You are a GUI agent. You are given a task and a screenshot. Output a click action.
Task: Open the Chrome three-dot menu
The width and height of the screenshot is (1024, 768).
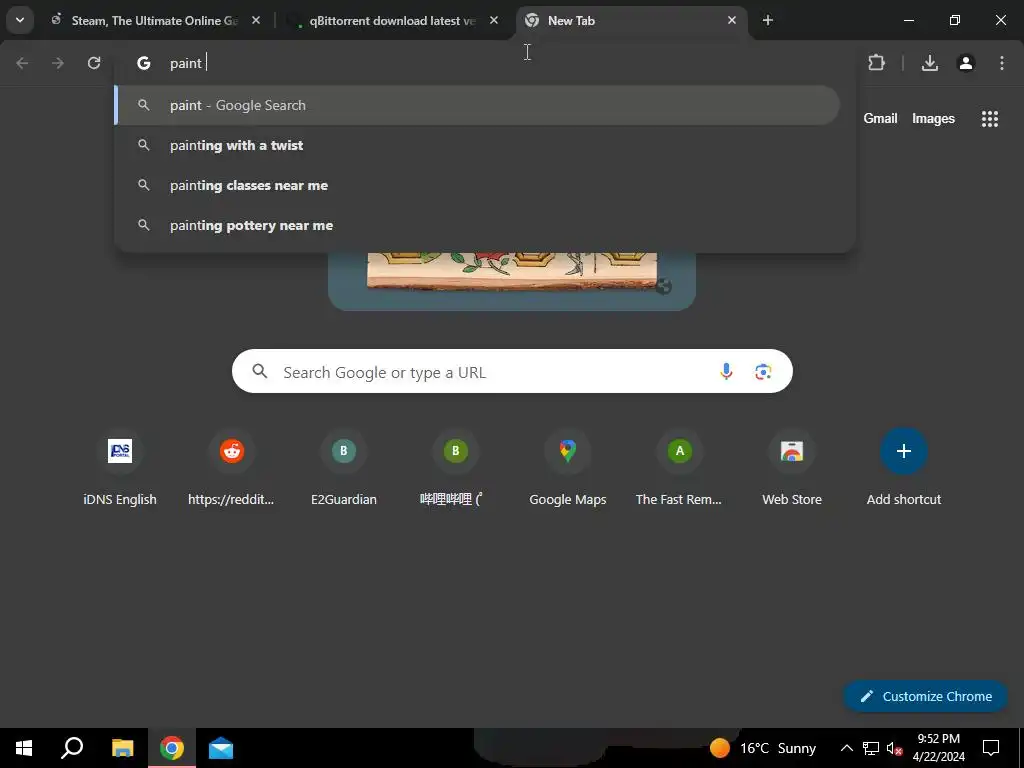[x=1002, y=63]
